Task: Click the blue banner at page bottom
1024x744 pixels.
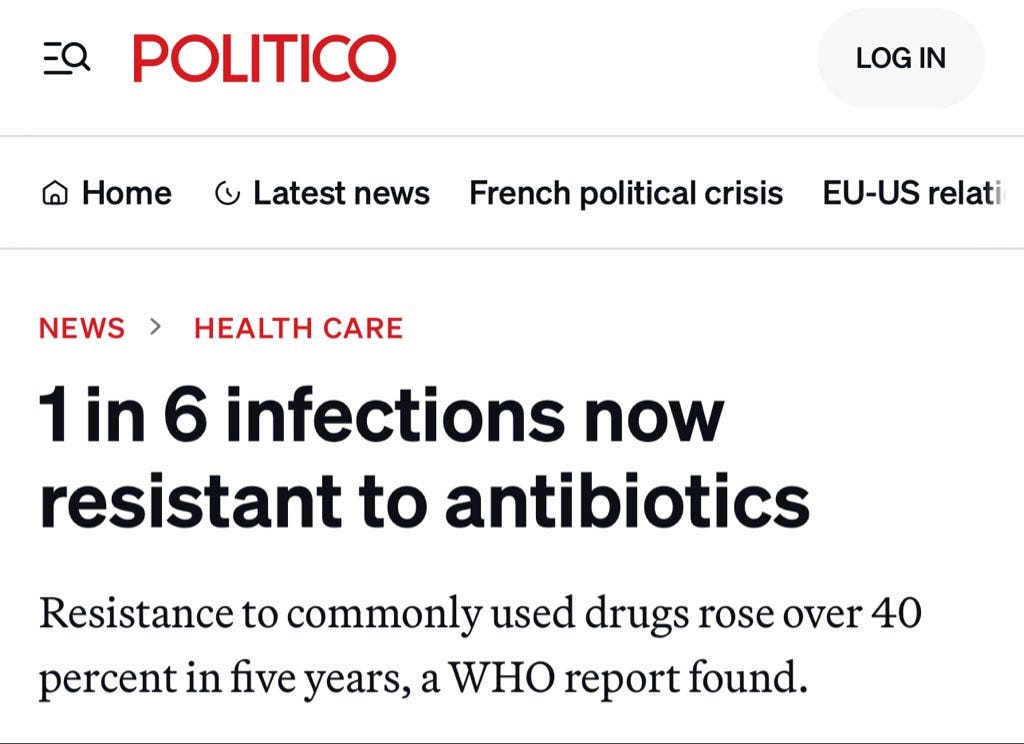Action: pos(512,740)
